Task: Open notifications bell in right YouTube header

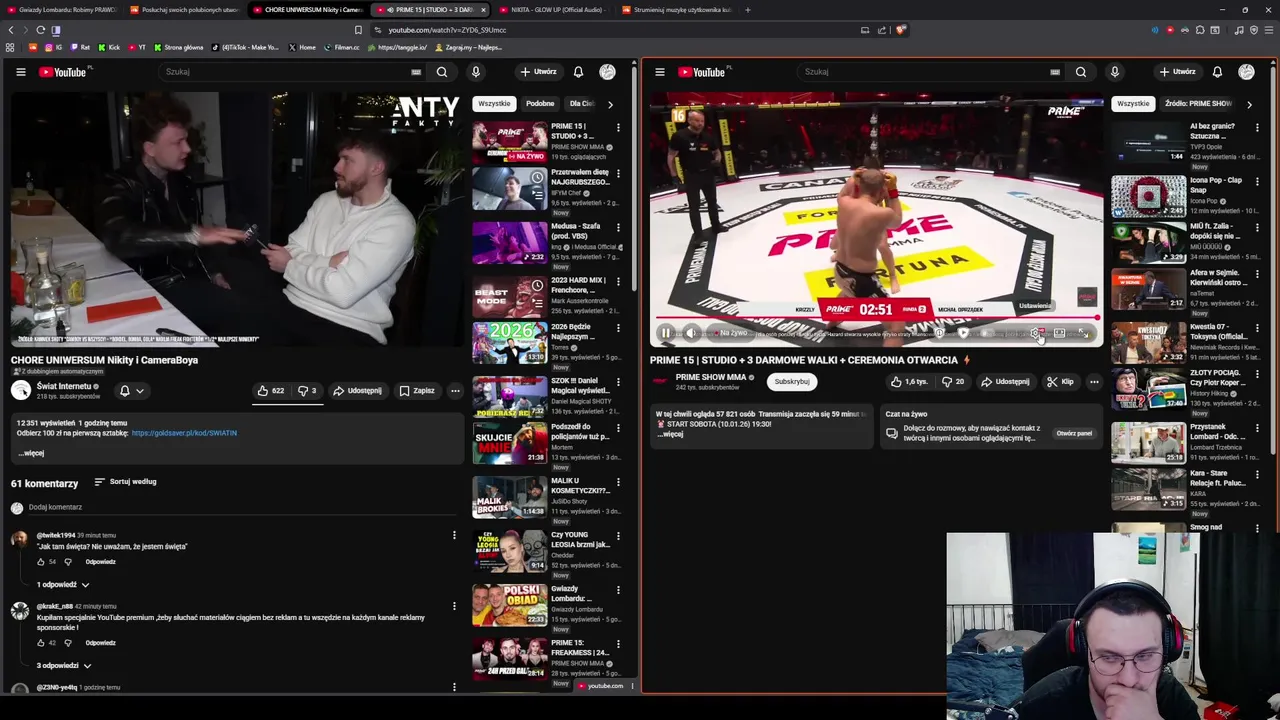Action: click(x=1217, y=72)
